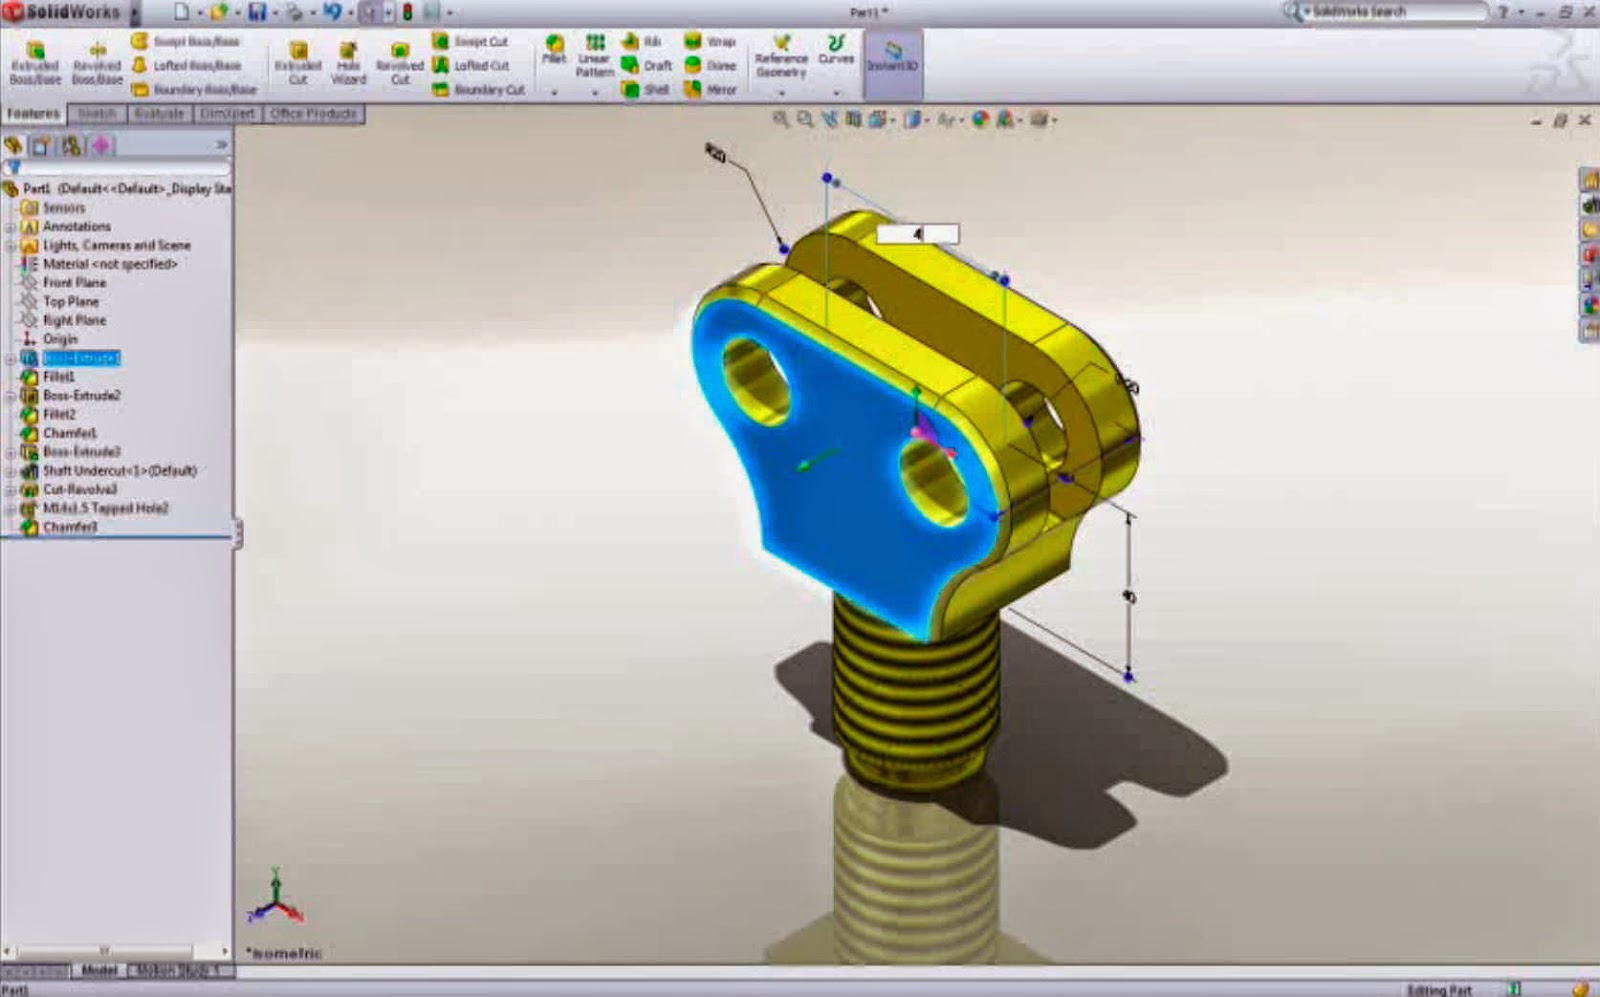The height and width of the screenshot is (997, 1600).
Task: Switch to the Features tab
Action: point(33,114)
